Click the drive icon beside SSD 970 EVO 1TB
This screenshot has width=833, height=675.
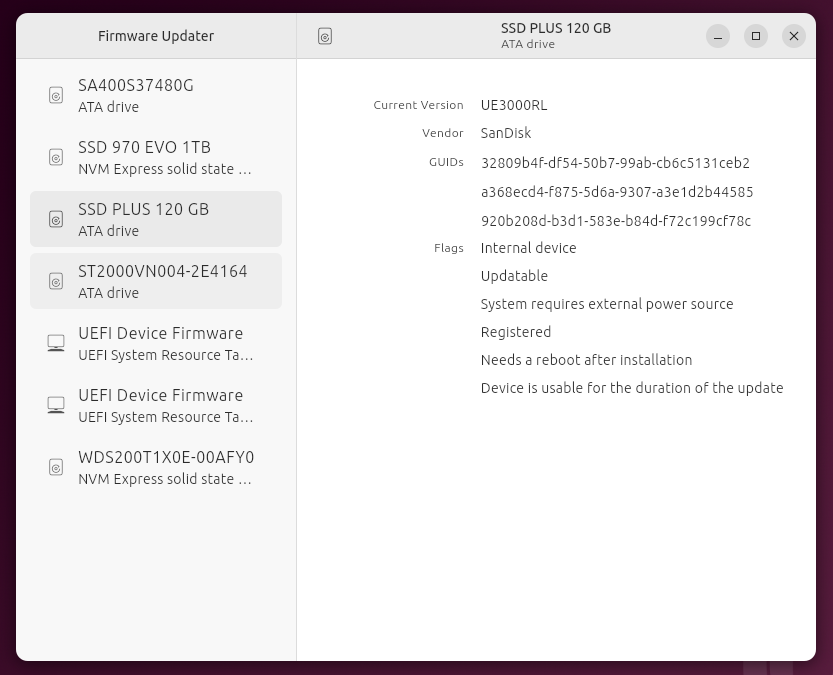pyautogui.click(x=56, y=157)
